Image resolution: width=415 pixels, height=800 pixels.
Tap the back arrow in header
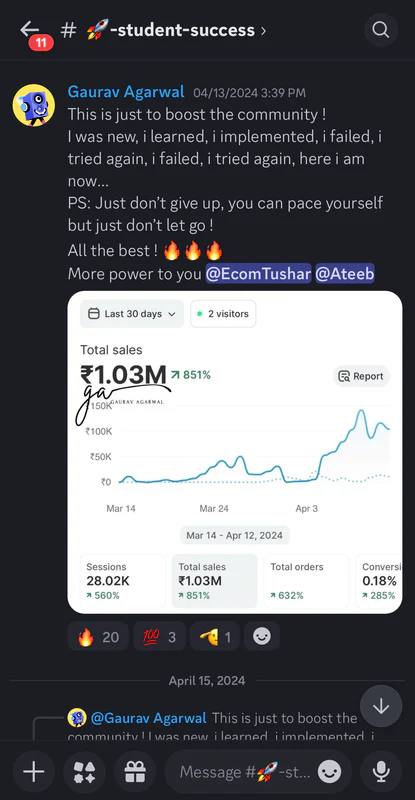click(x=30, y=29)
